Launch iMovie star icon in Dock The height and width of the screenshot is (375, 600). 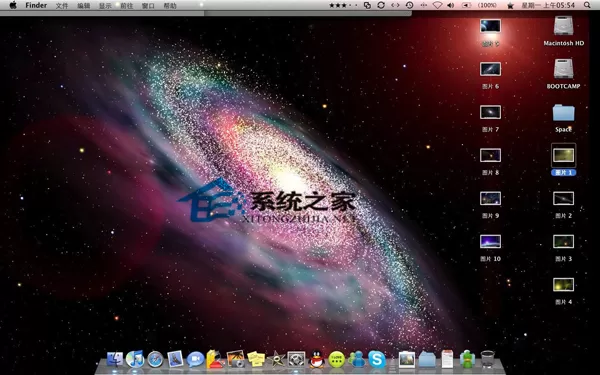(x=276, y=359)
